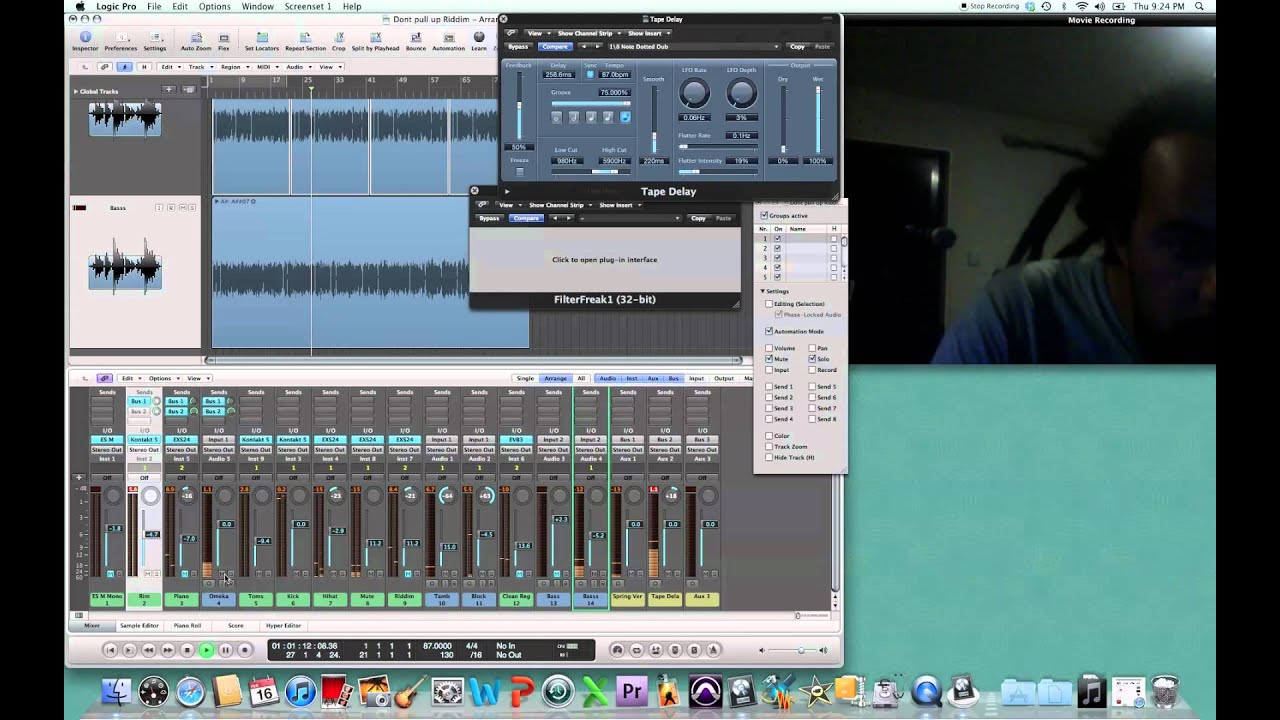Open Premiere Pro from the Dock
This screenshot has height=720, width=1280.
click(x=631, y=692)
